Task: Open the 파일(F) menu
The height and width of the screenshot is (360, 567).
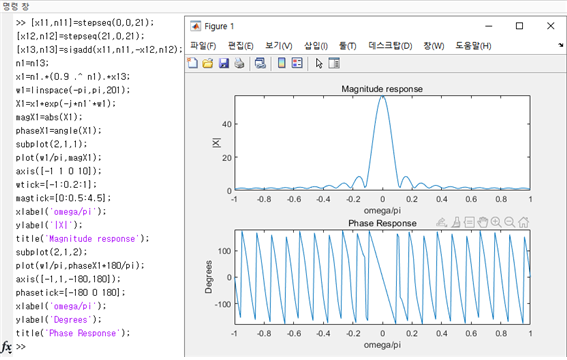Action: 203,46
